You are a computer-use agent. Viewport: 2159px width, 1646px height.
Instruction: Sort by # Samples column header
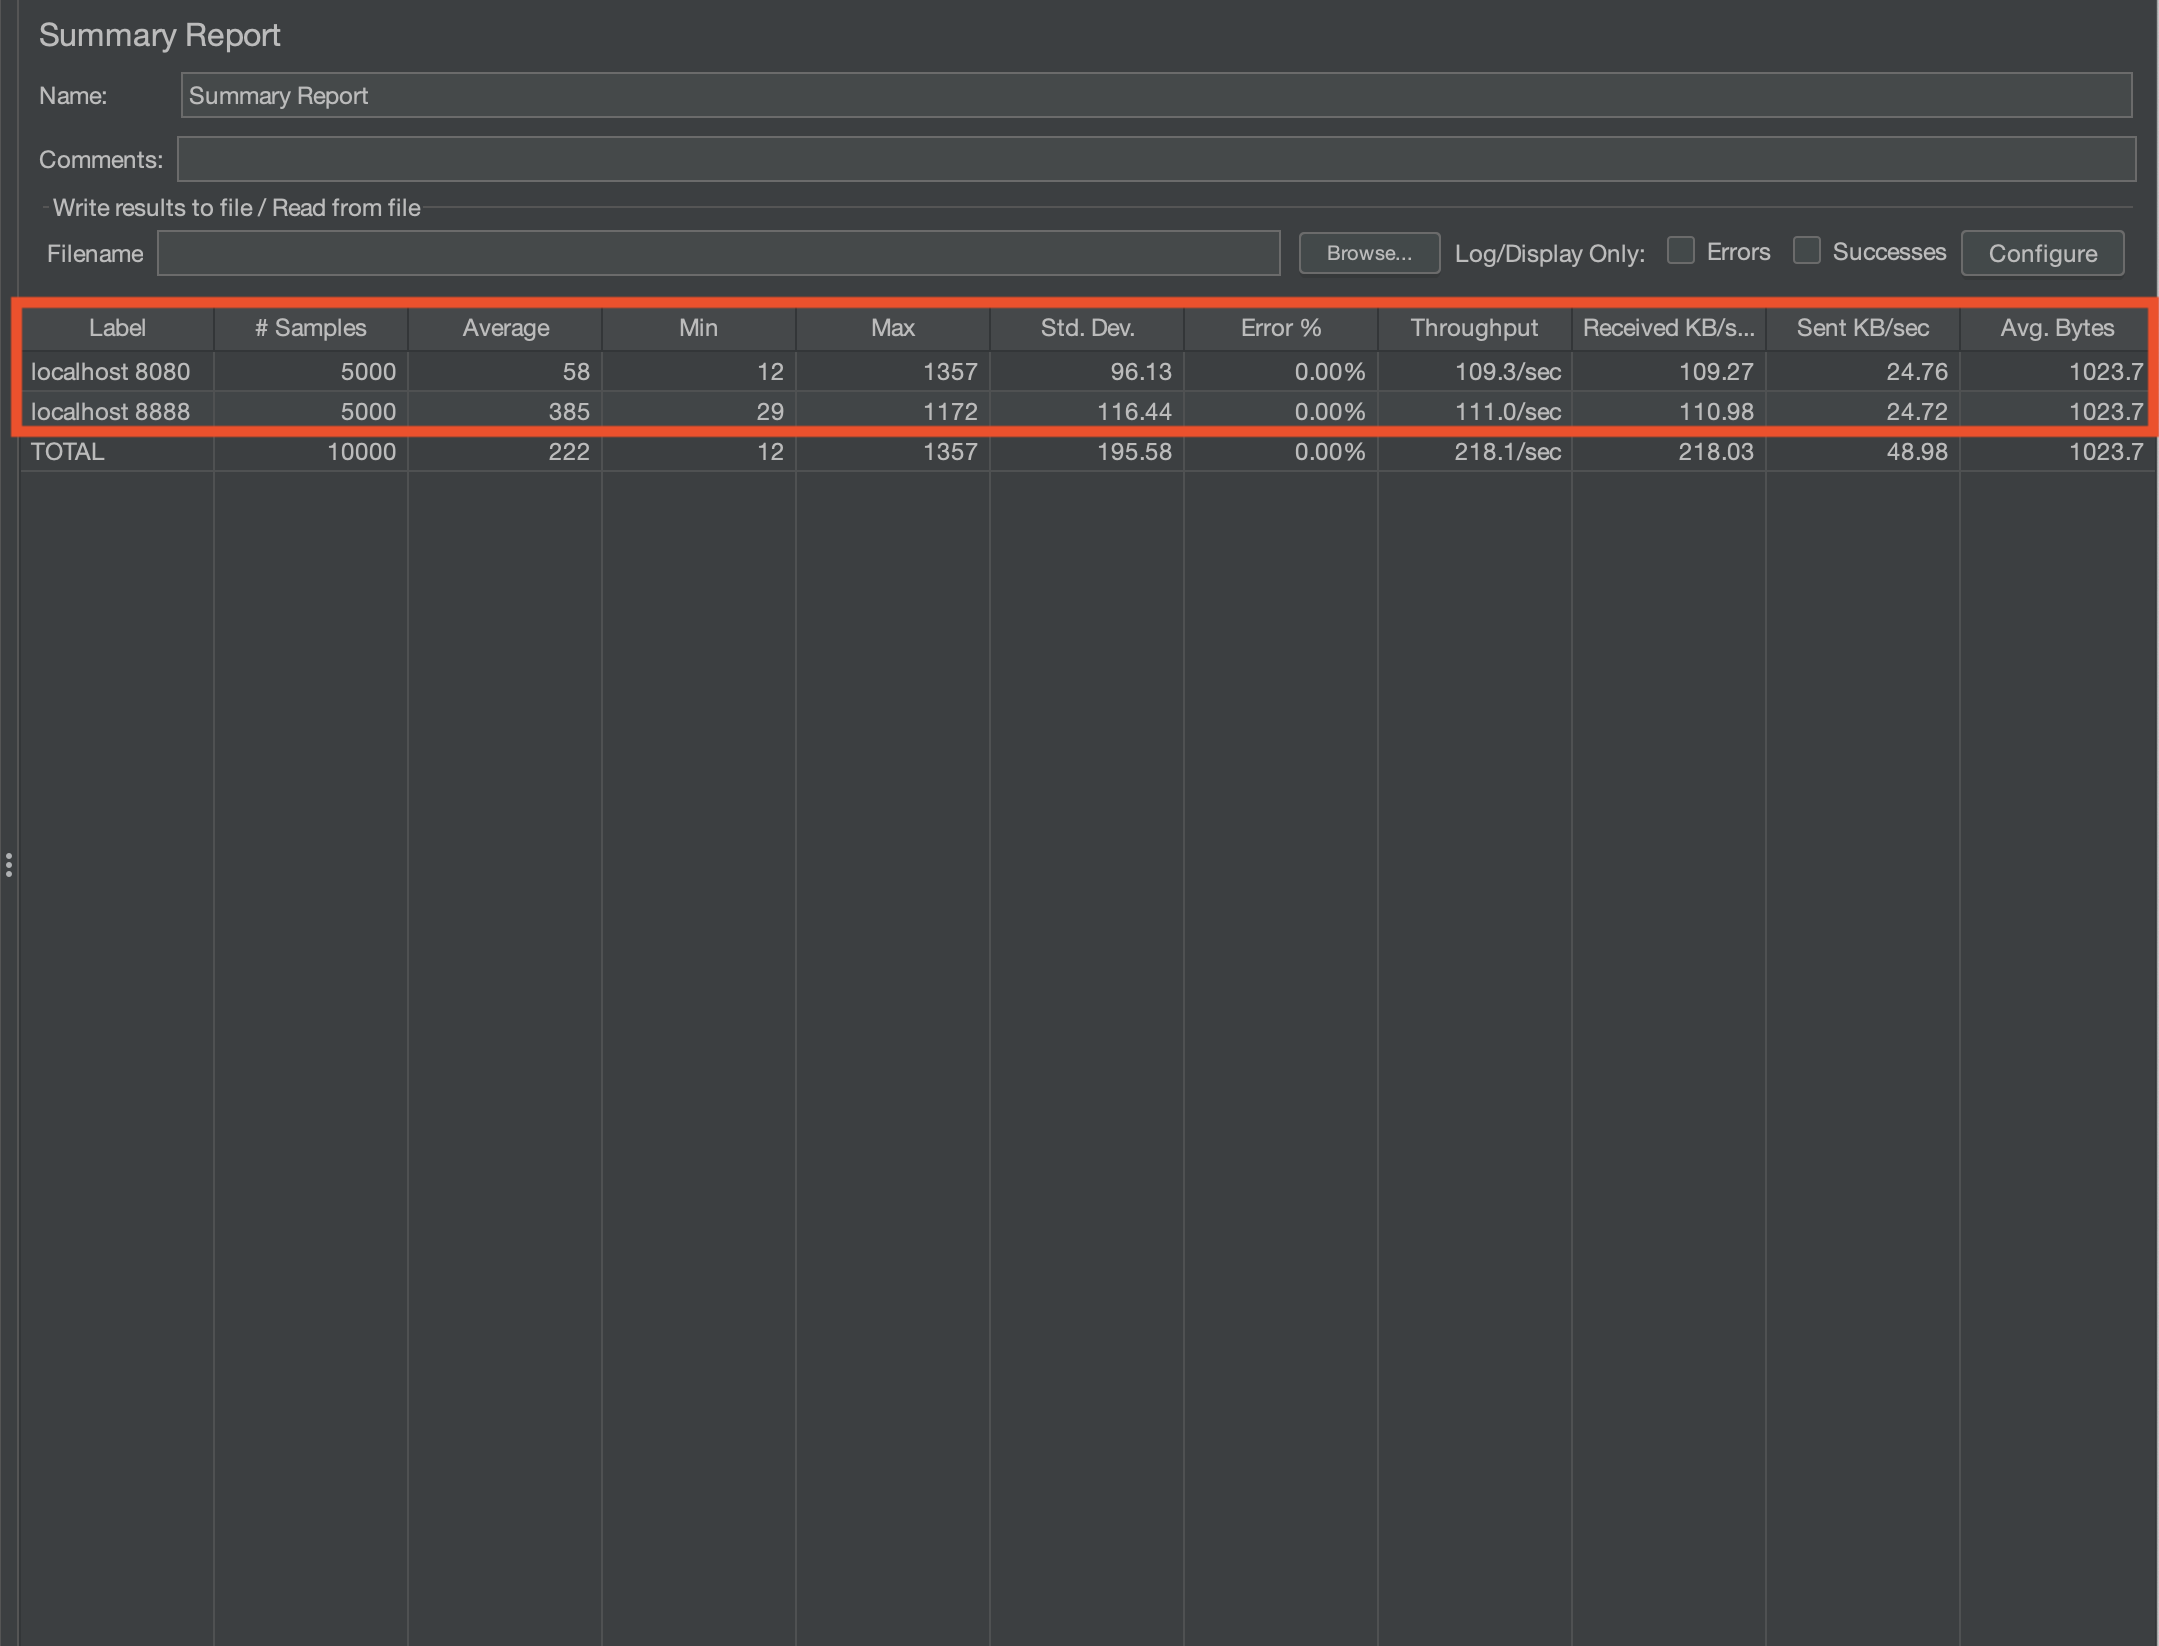coord(310,328)
